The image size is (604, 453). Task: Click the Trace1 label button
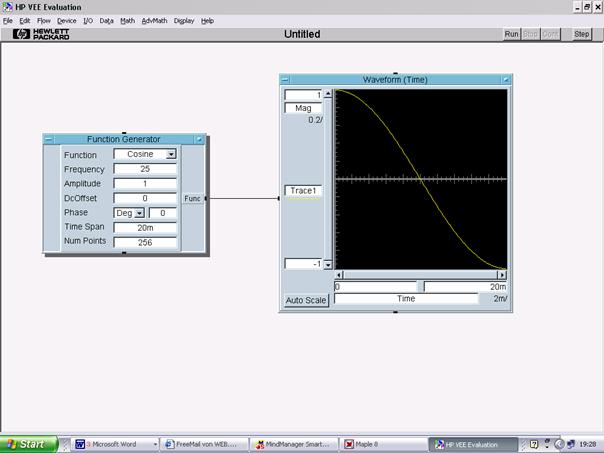303,190
